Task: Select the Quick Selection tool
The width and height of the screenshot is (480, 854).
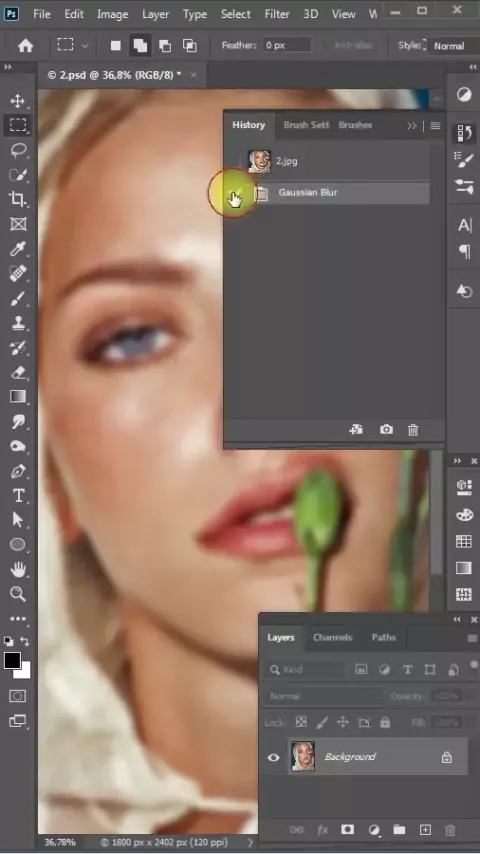Action: pos(17,175)
